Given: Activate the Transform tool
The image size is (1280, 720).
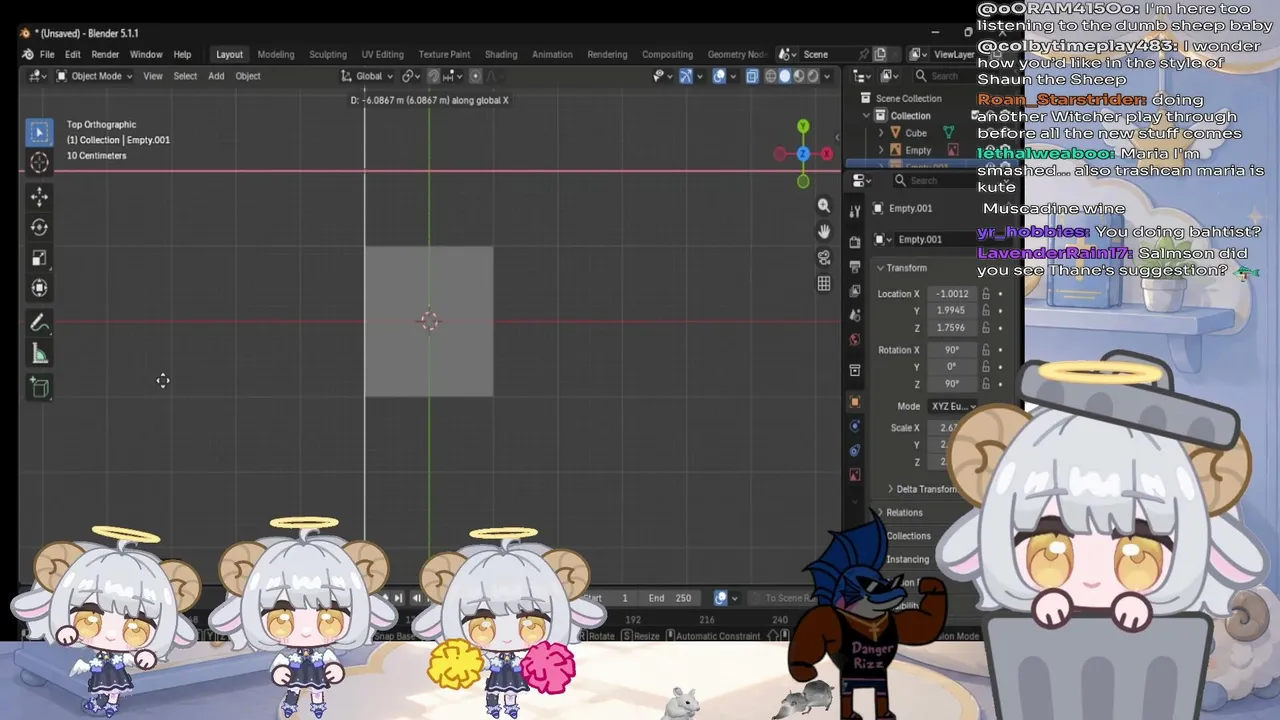Looking at the screenshot, I should click(x=39, y=288).
